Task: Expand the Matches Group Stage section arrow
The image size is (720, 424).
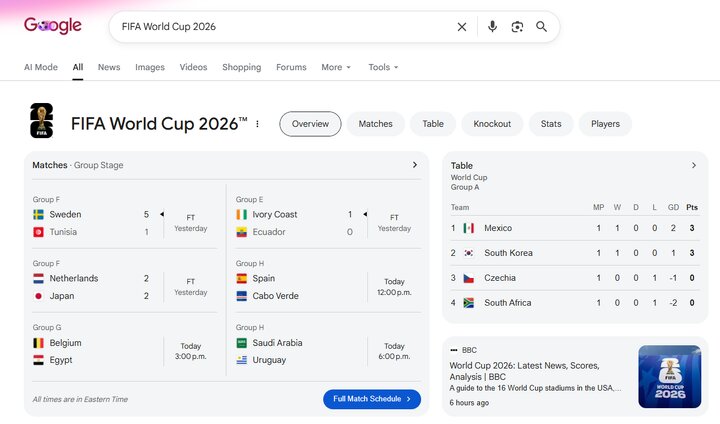Action: coord(415,165)
